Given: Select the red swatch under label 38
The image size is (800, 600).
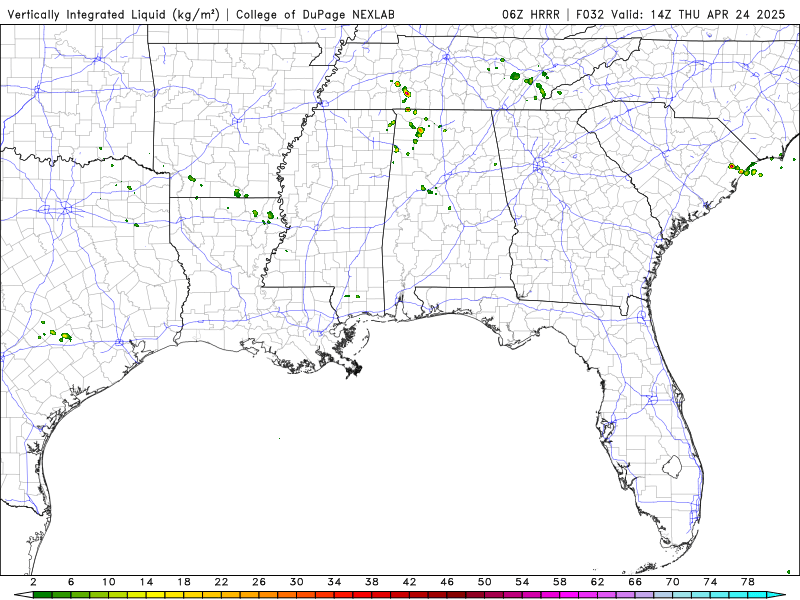Looking at the screenshot, I should click(381, 595).
